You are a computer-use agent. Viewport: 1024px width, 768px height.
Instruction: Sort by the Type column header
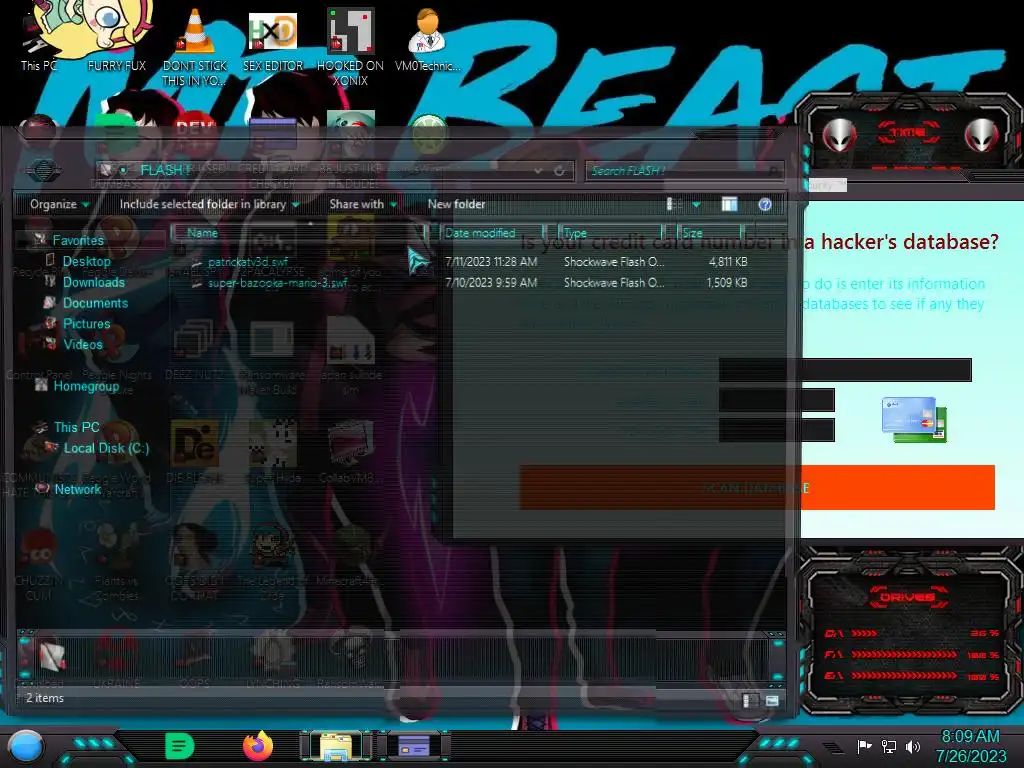611,233
